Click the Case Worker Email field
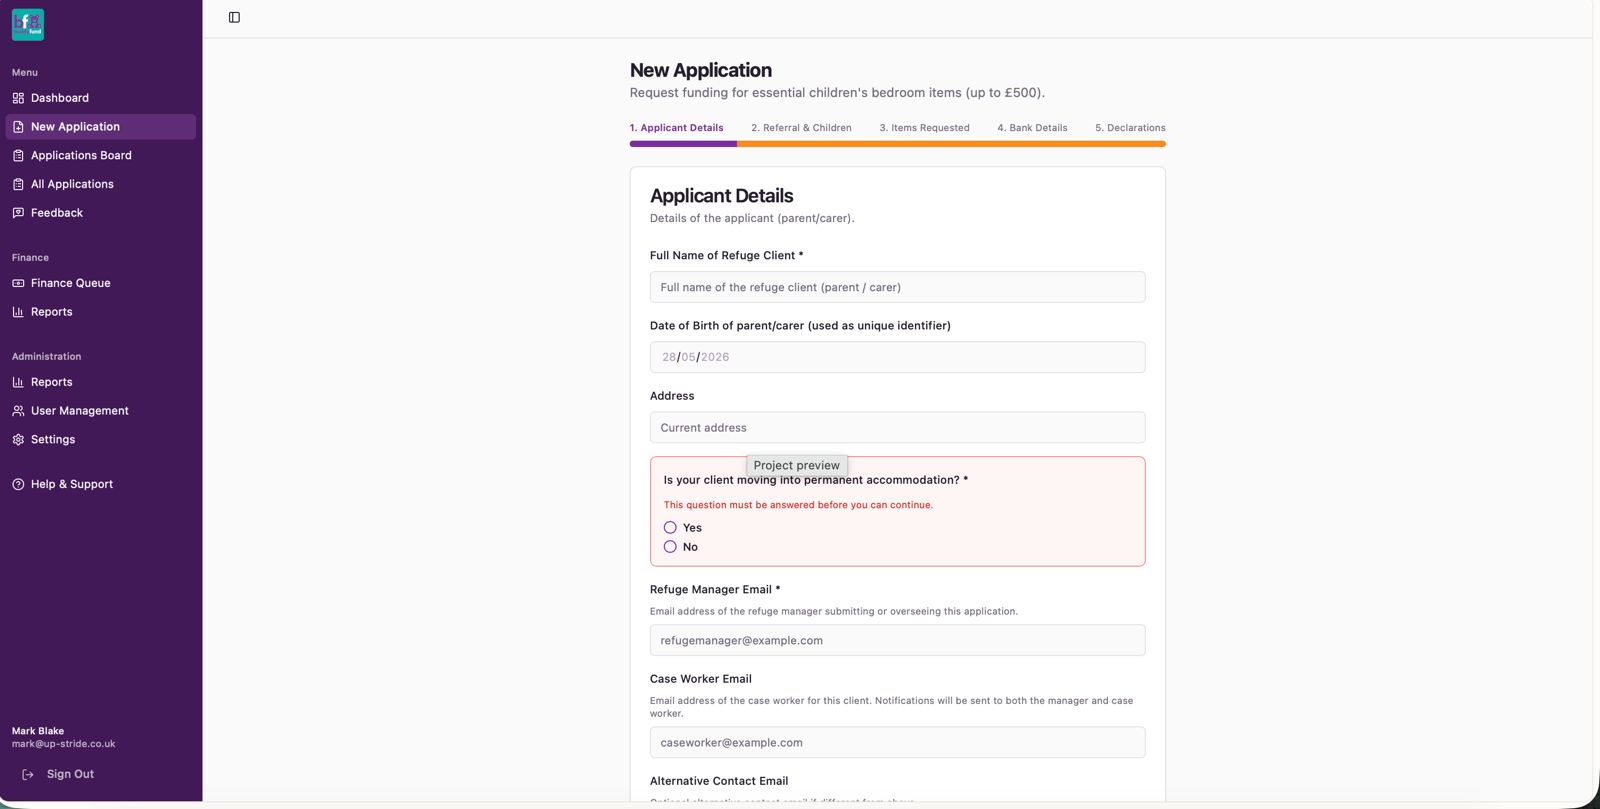This screenshot has width=1600, height=809. [x=897, y=743]
